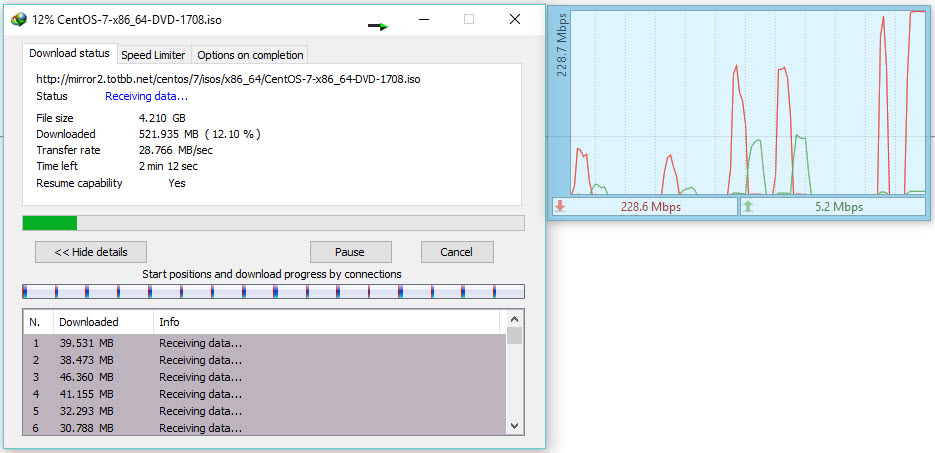Viewport: 935px width, 453px height.
Task: Click the N. column header
Action: (38, 322)
